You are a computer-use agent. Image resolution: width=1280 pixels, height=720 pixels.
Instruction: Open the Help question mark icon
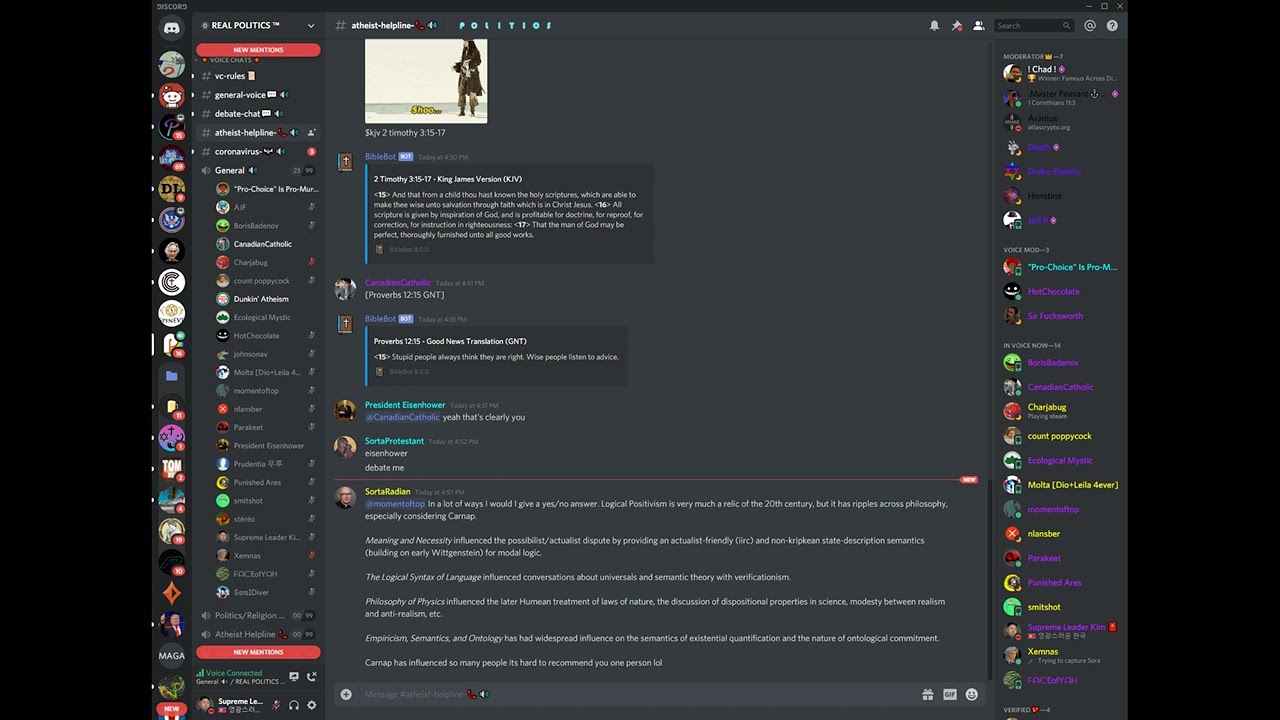1112,26
